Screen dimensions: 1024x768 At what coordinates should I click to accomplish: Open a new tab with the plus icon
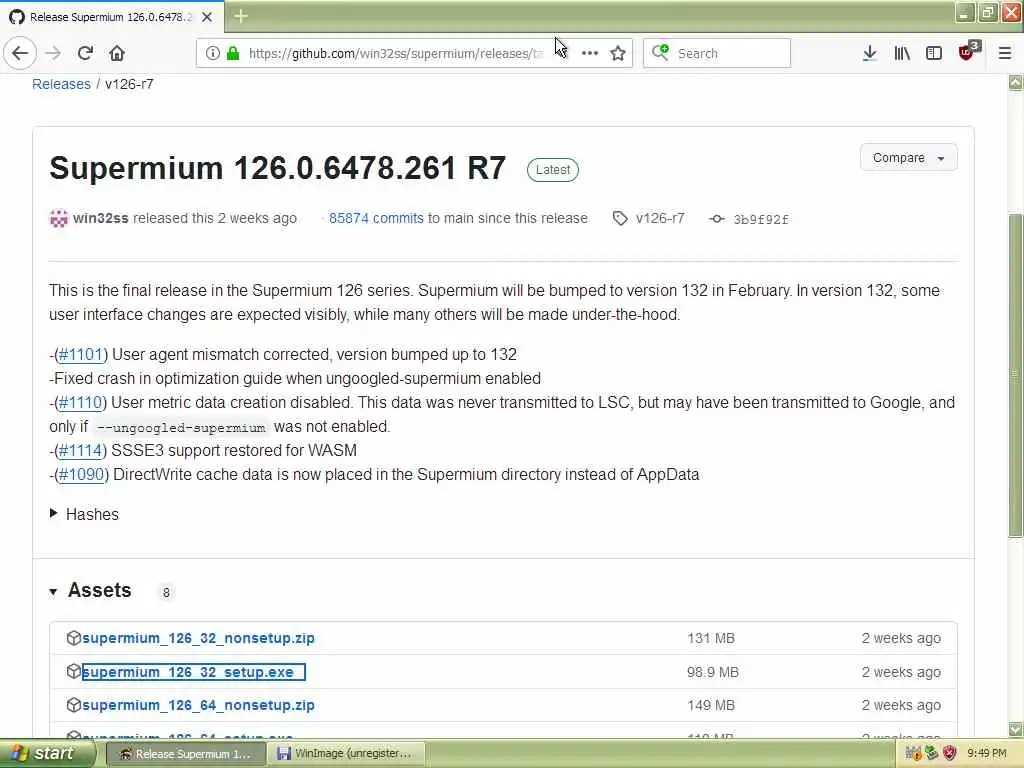click(241, 16)
